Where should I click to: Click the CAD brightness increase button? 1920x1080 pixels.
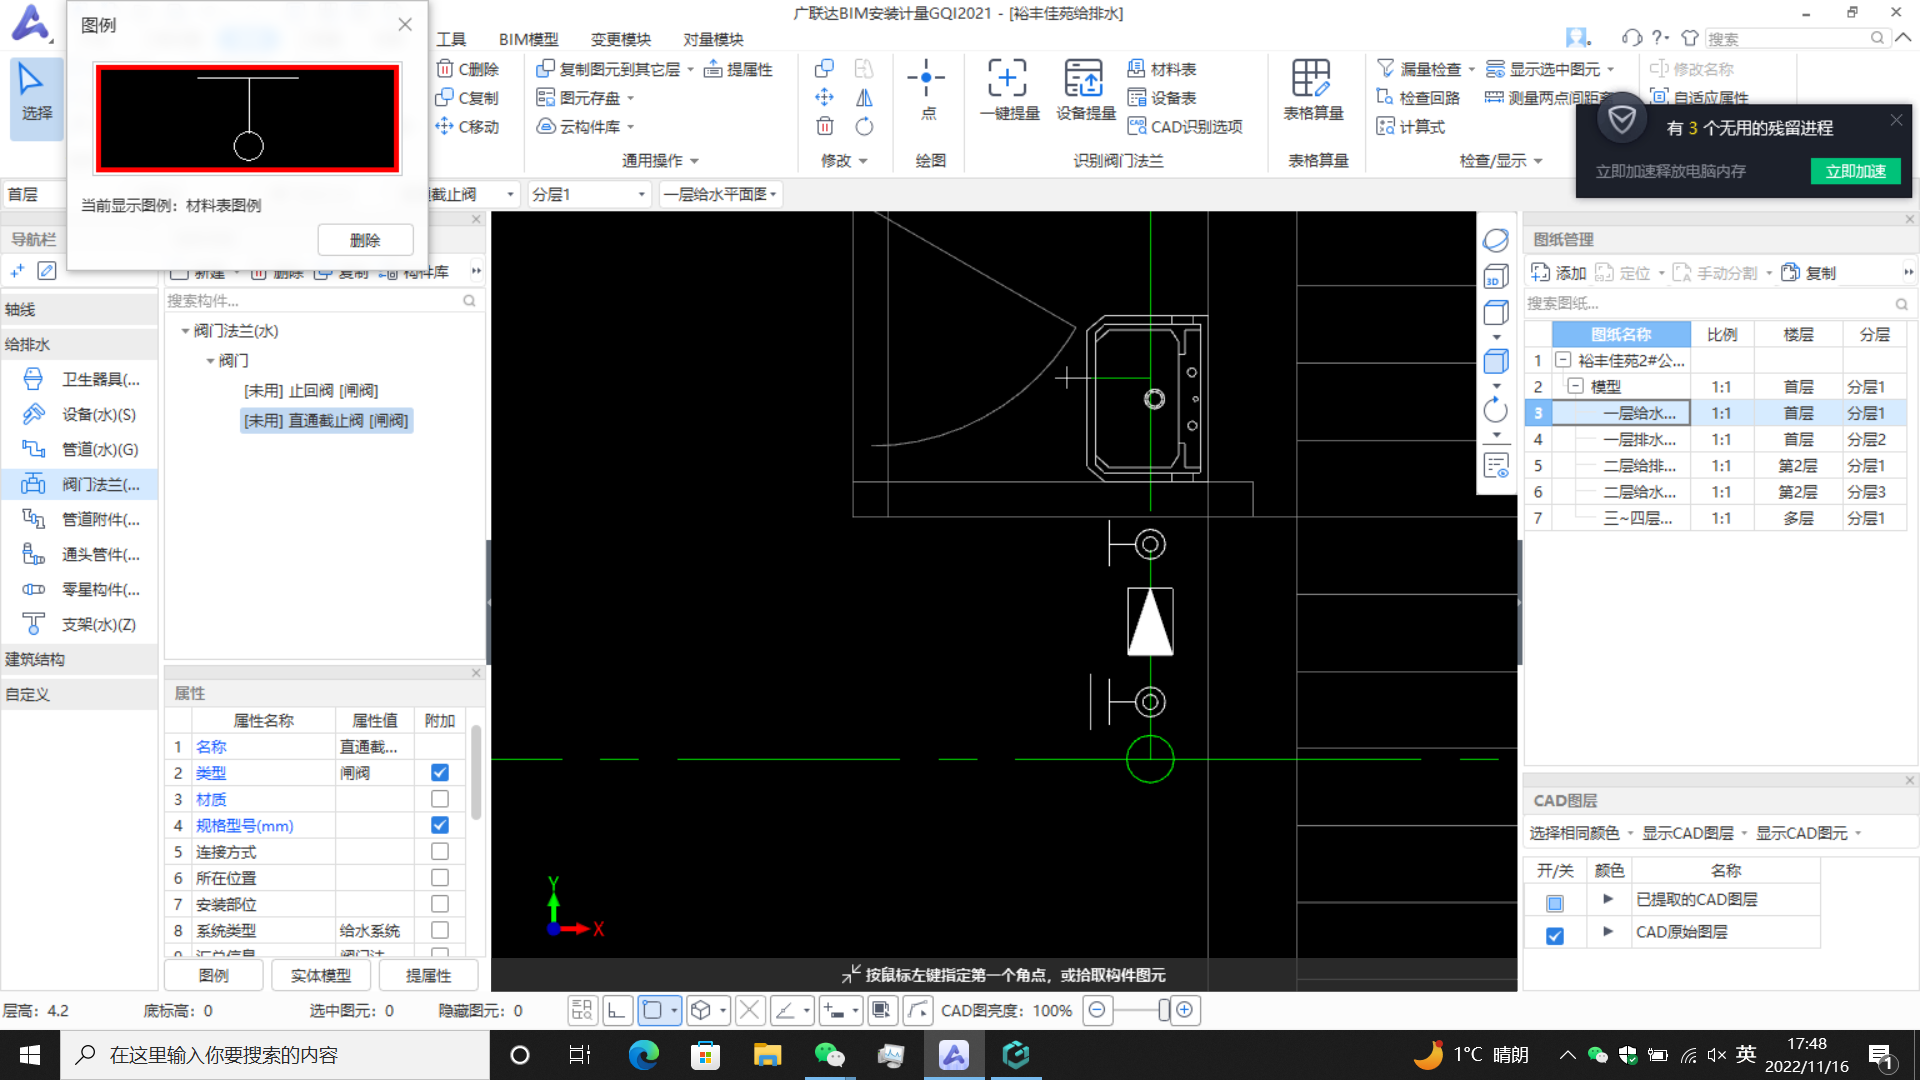pyautogui.click(x=1185, y=1010)
